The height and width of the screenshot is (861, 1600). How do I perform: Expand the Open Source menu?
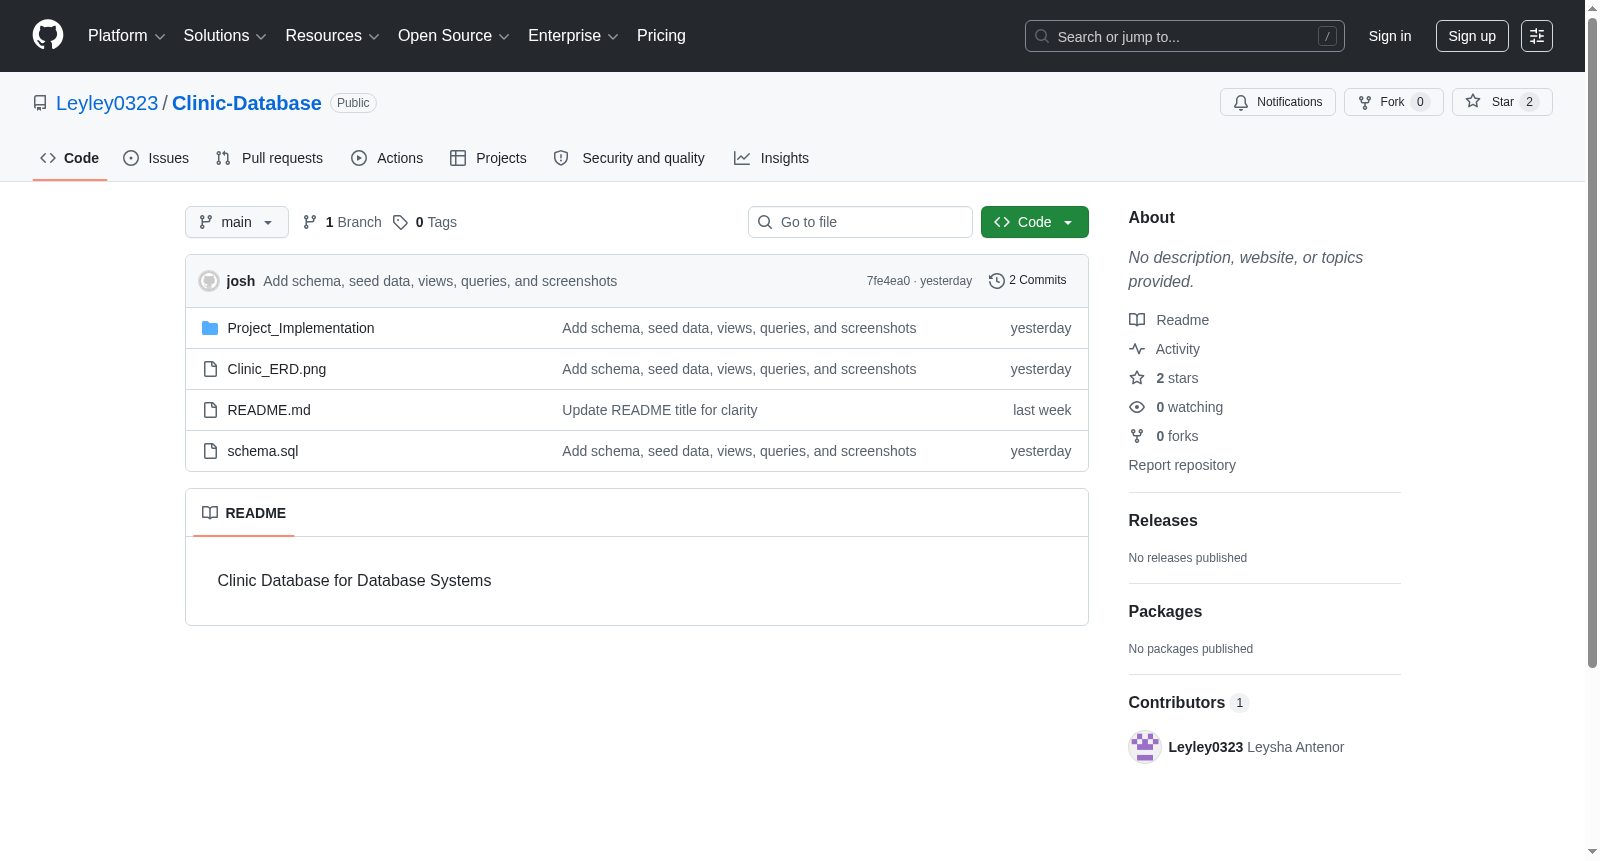[x=454, y=36]
